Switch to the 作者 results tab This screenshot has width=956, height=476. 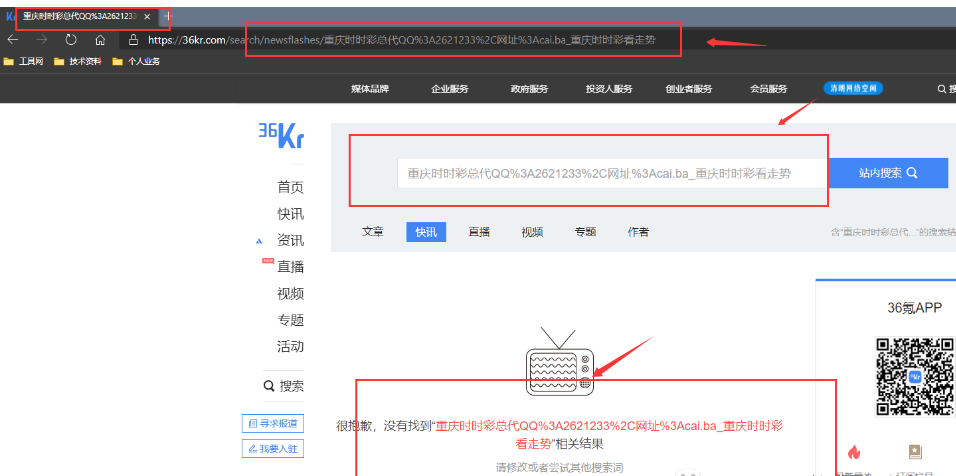coord(638,232)
